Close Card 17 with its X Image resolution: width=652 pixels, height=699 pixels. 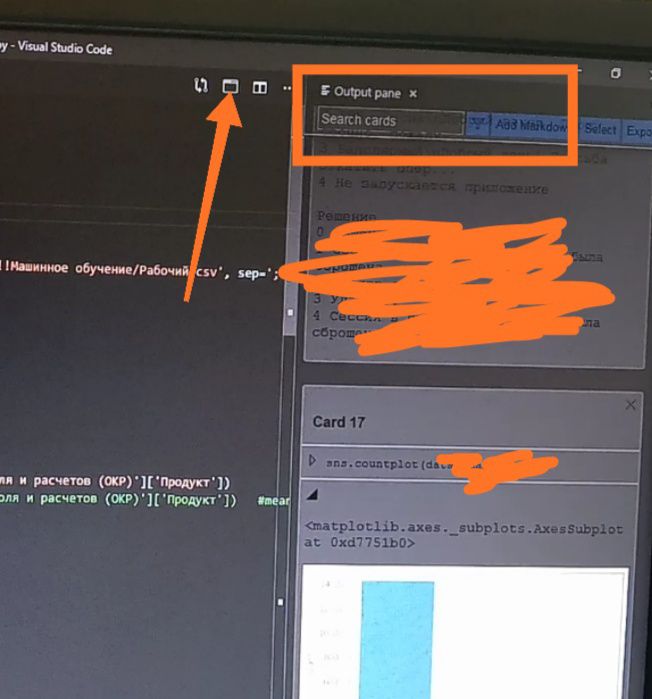[630, 405]
